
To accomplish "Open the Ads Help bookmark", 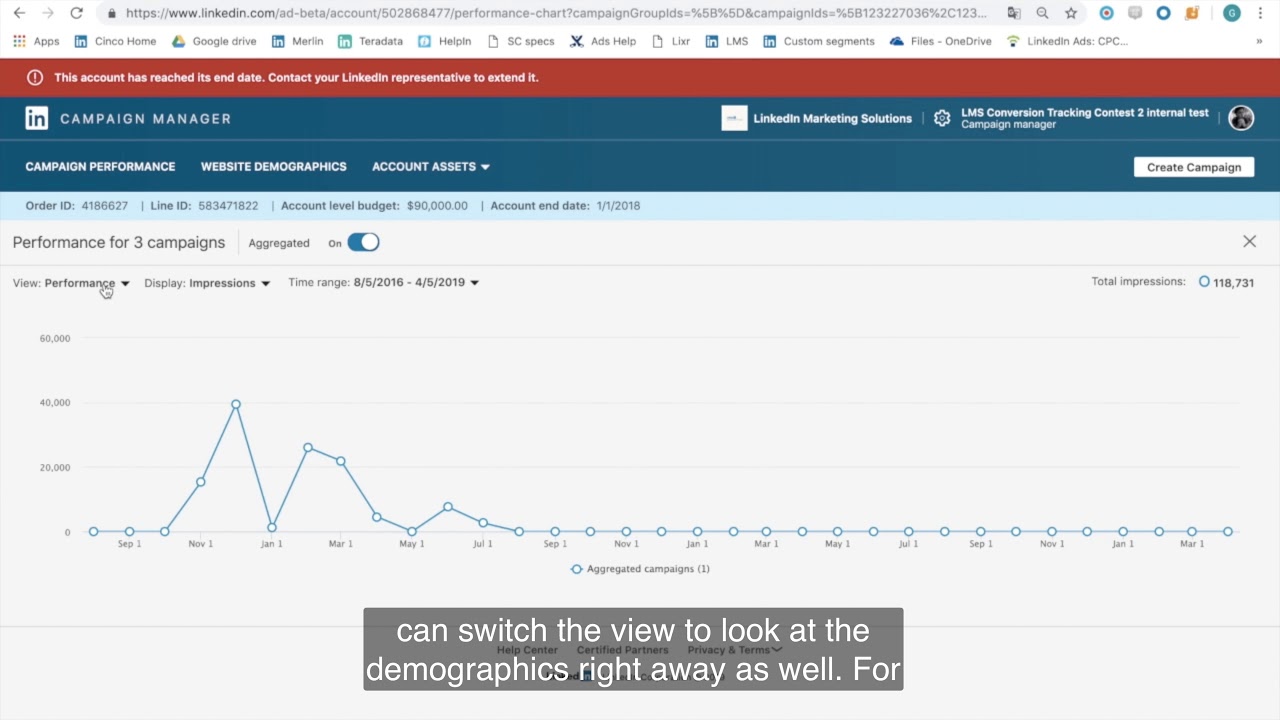I will click(x=603, y=41).
